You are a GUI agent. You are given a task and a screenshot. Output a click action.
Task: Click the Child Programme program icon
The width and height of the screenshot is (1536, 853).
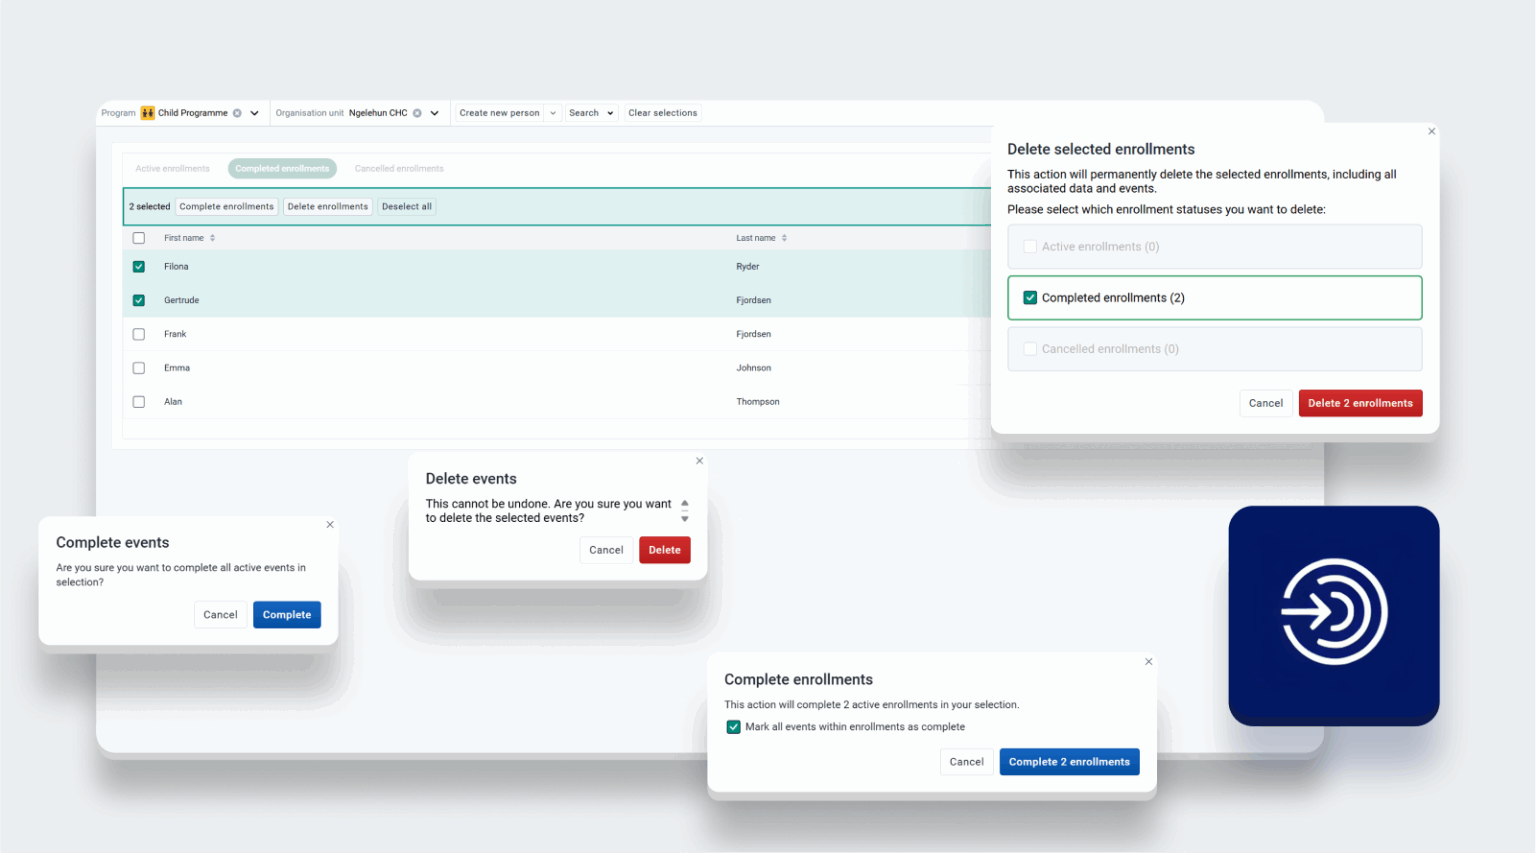point(148,113)
